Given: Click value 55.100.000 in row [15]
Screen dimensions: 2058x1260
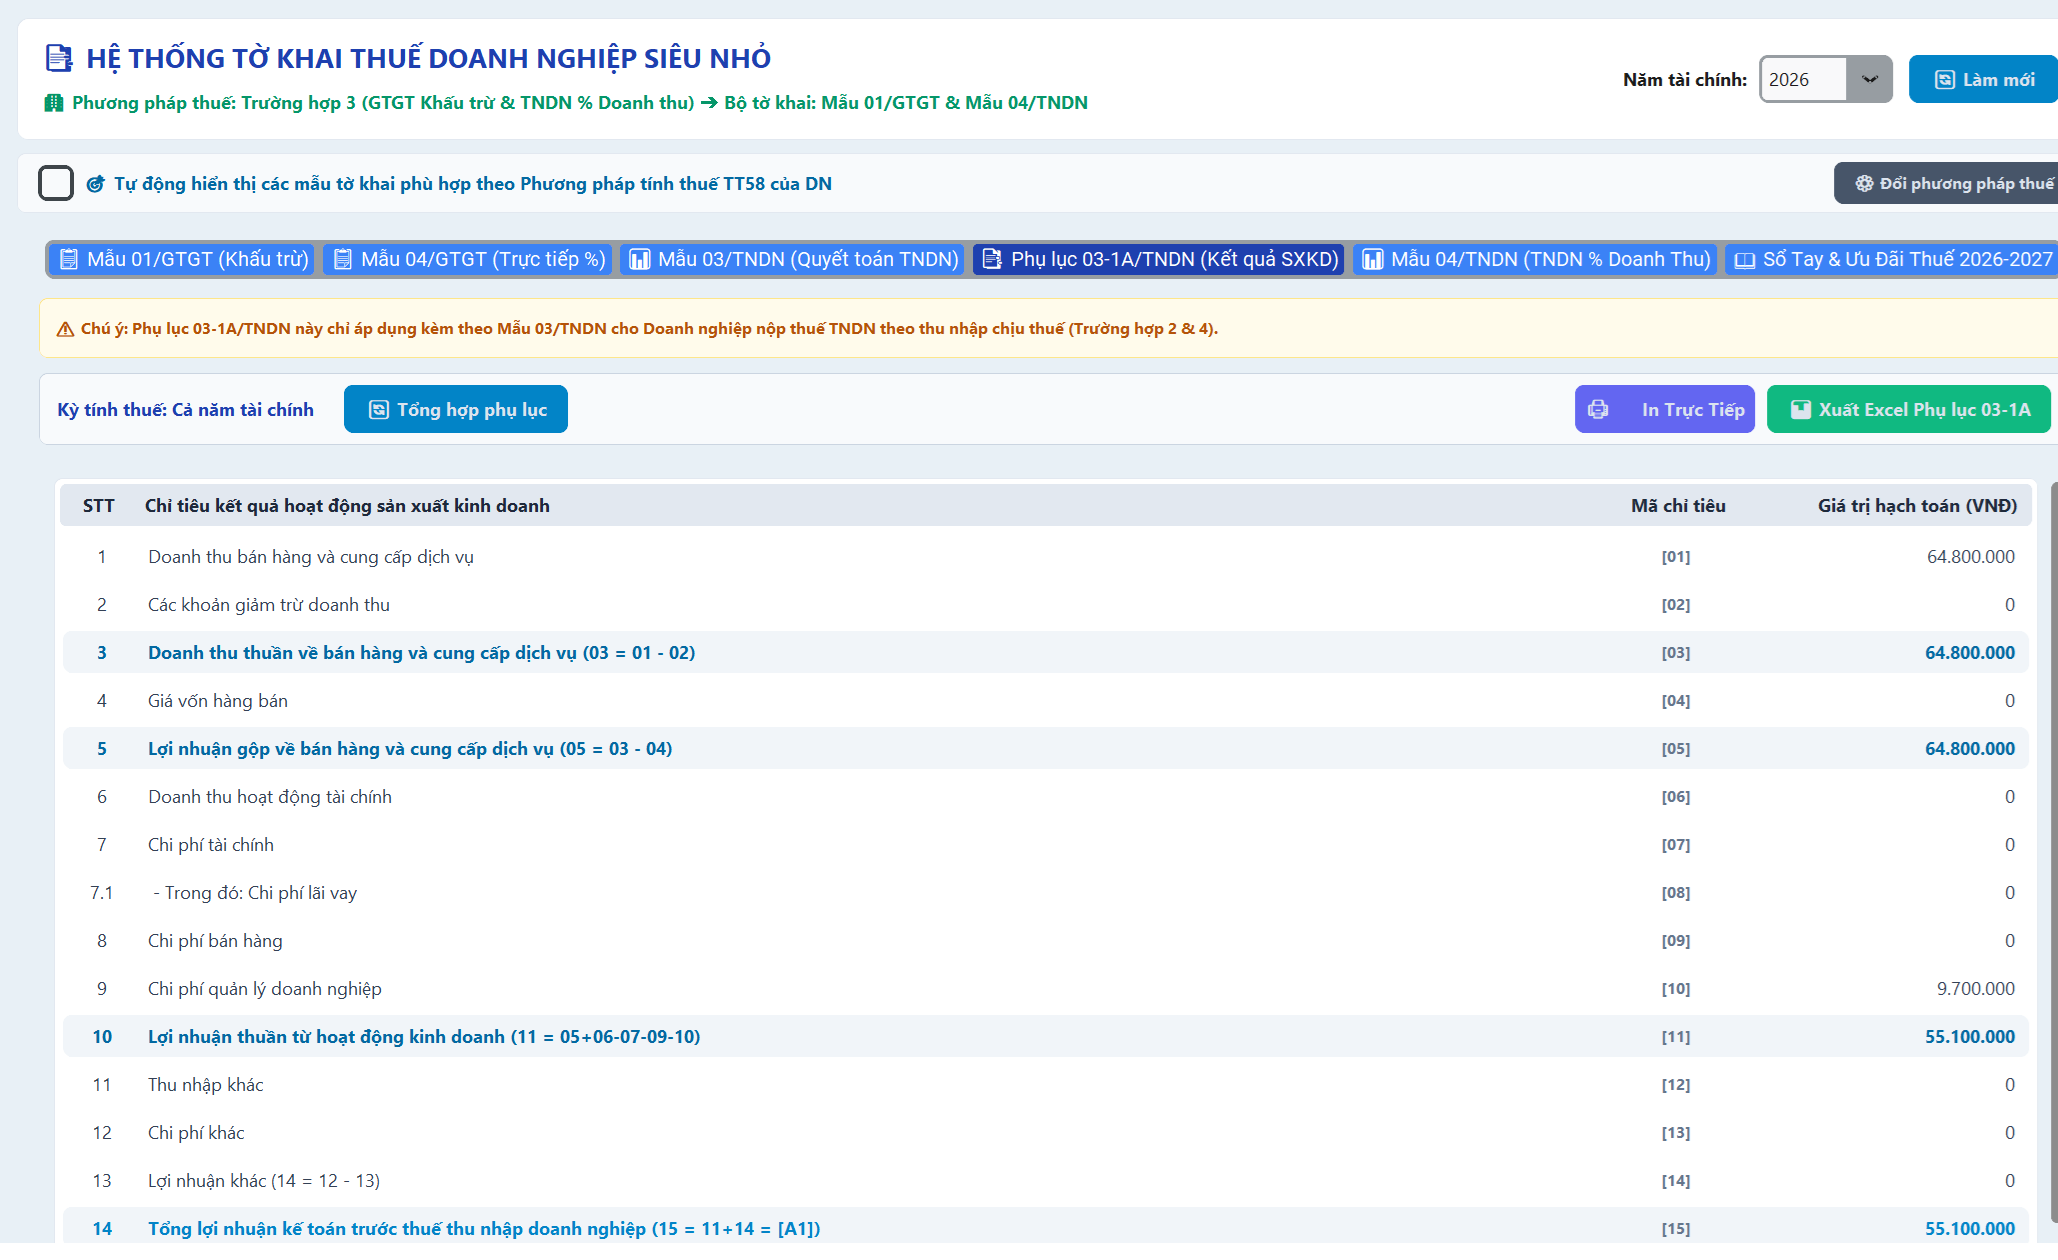Looking at the screenshot, I should 1970,1229.
